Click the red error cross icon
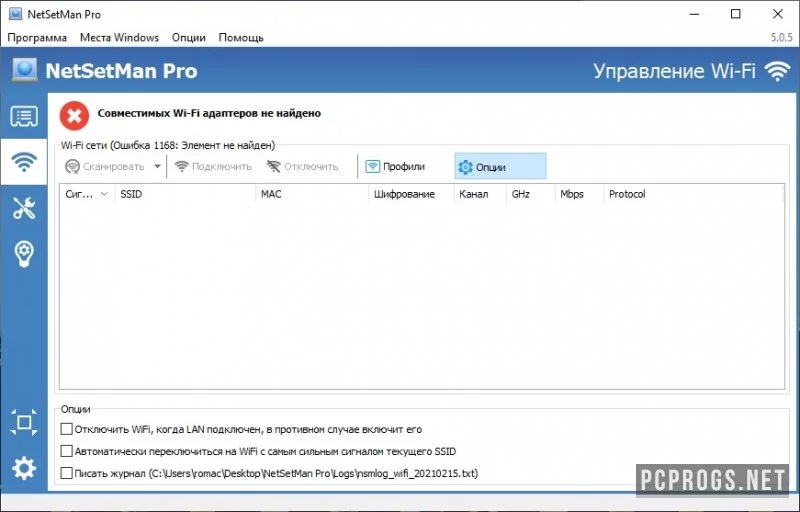 click(x=74, y=116)
